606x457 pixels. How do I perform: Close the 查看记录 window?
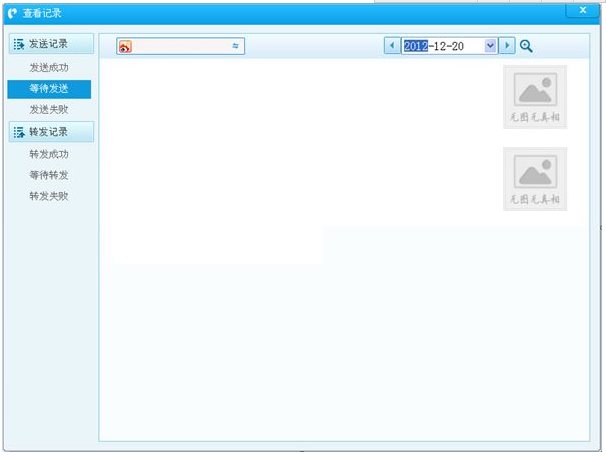coord(583,10)
